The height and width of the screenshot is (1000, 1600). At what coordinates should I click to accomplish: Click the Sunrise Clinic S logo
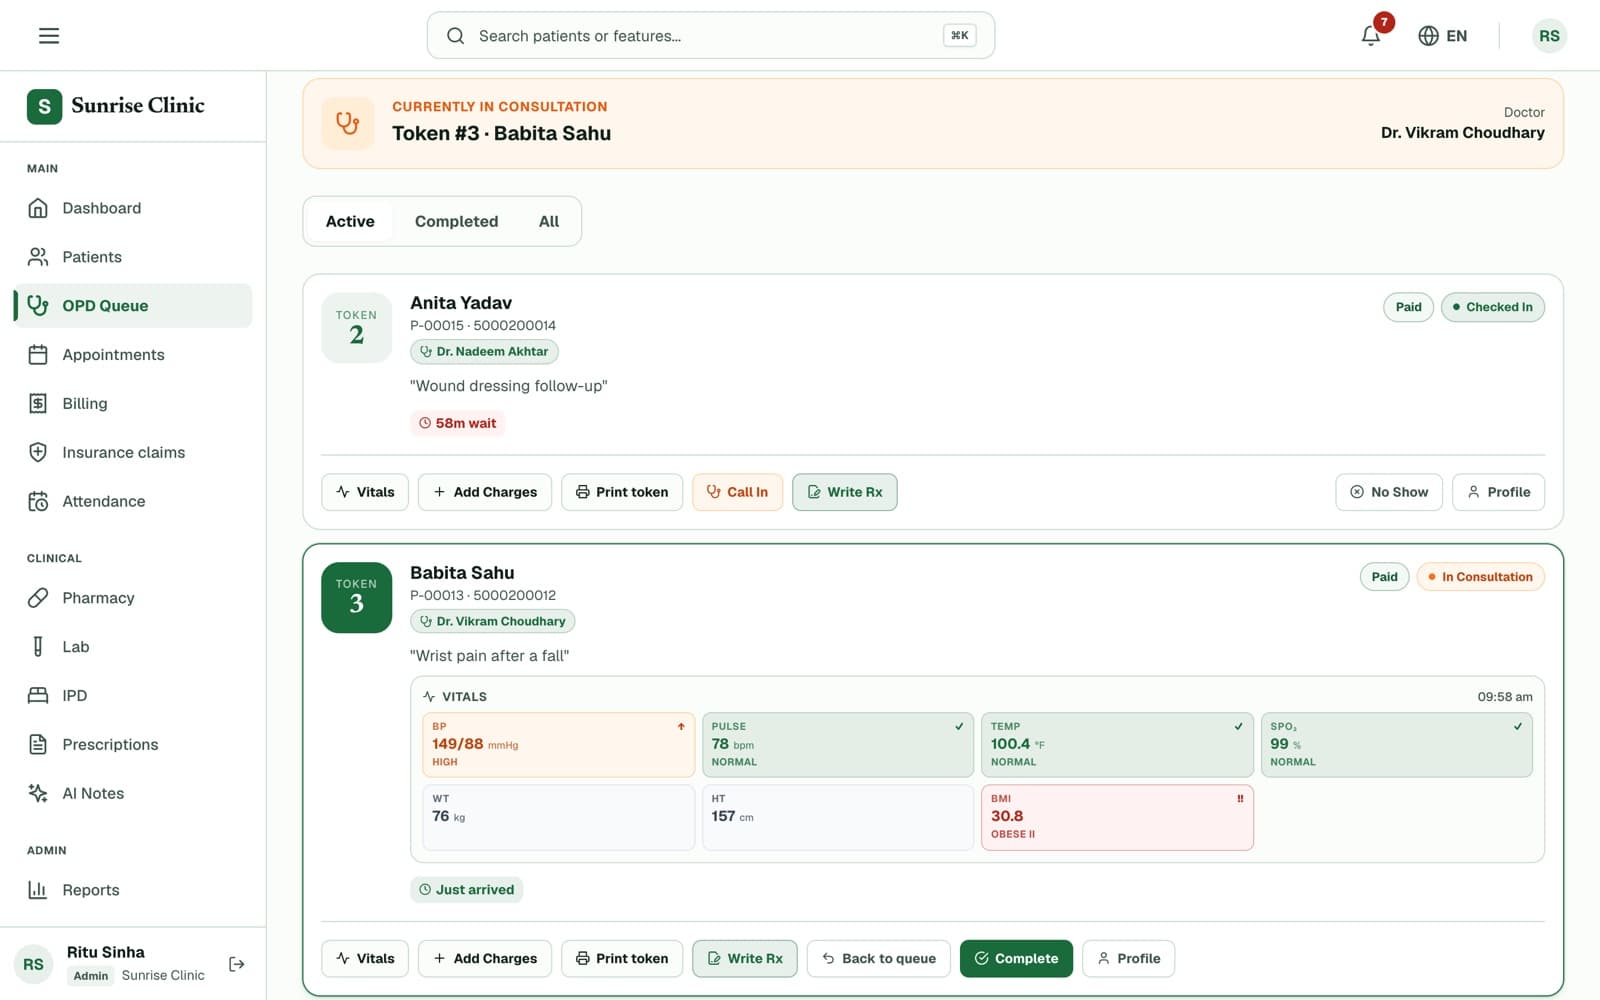44,106
